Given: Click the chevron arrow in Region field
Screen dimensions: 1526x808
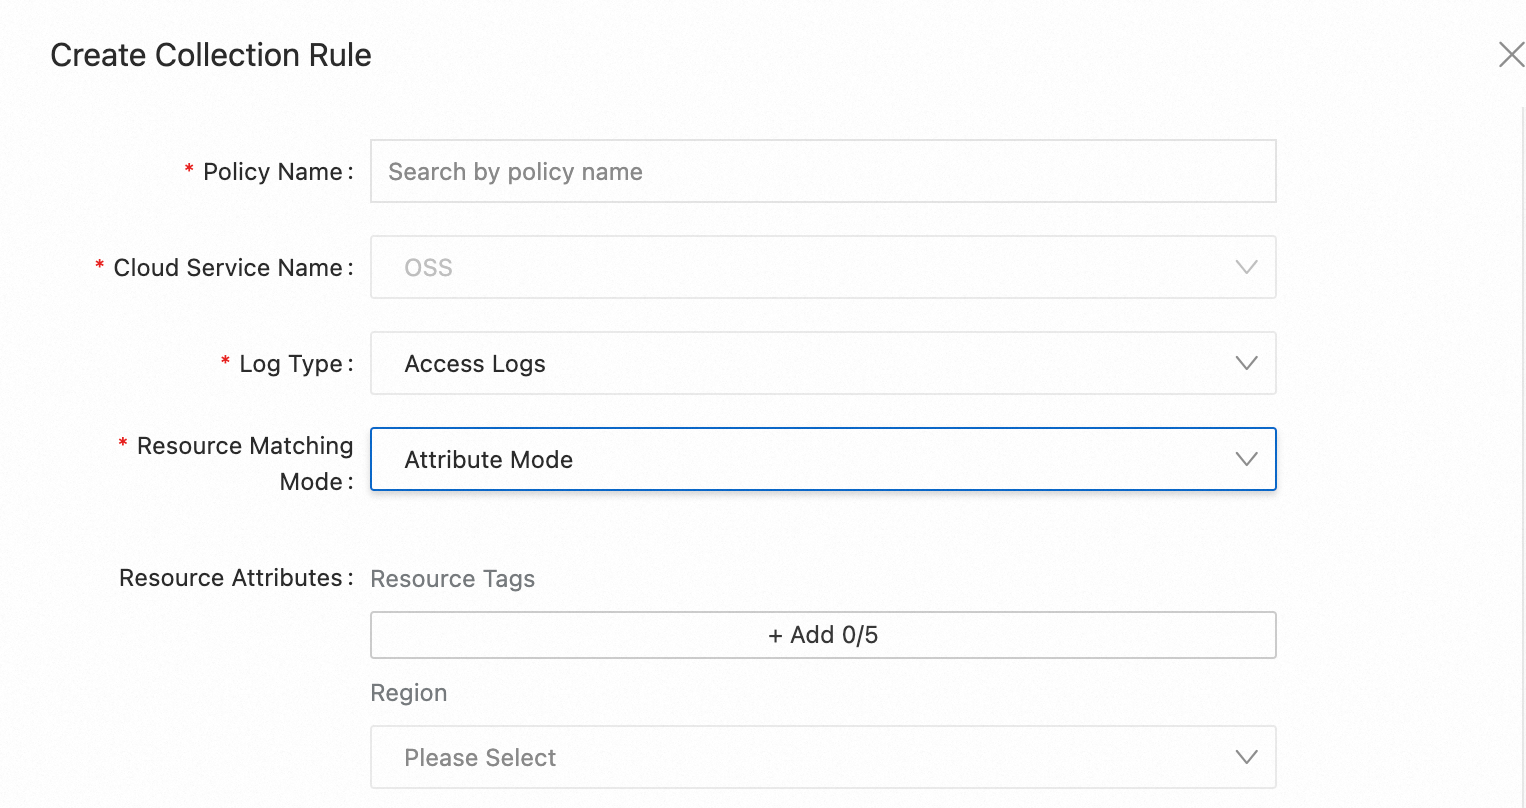Looking at the screenshot, I should click(1246, 757).
